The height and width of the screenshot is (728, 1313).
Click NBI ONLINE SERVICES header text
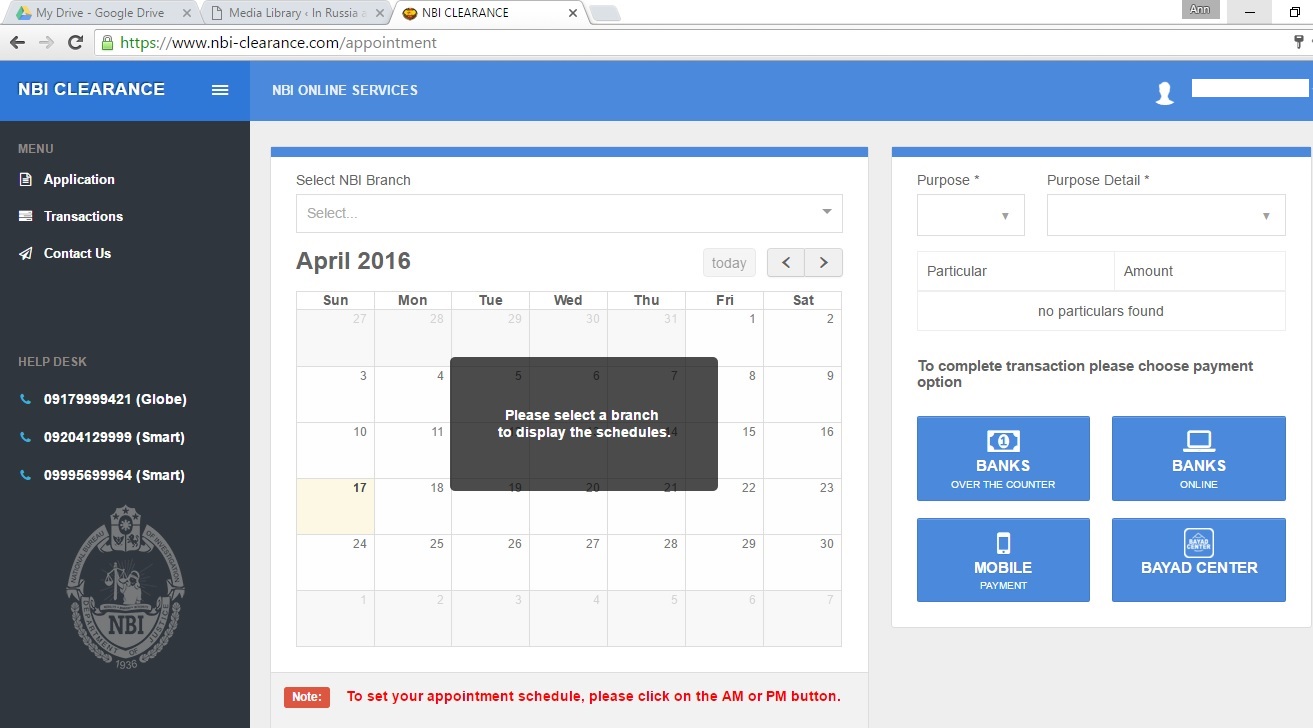[x=345, y=90]
